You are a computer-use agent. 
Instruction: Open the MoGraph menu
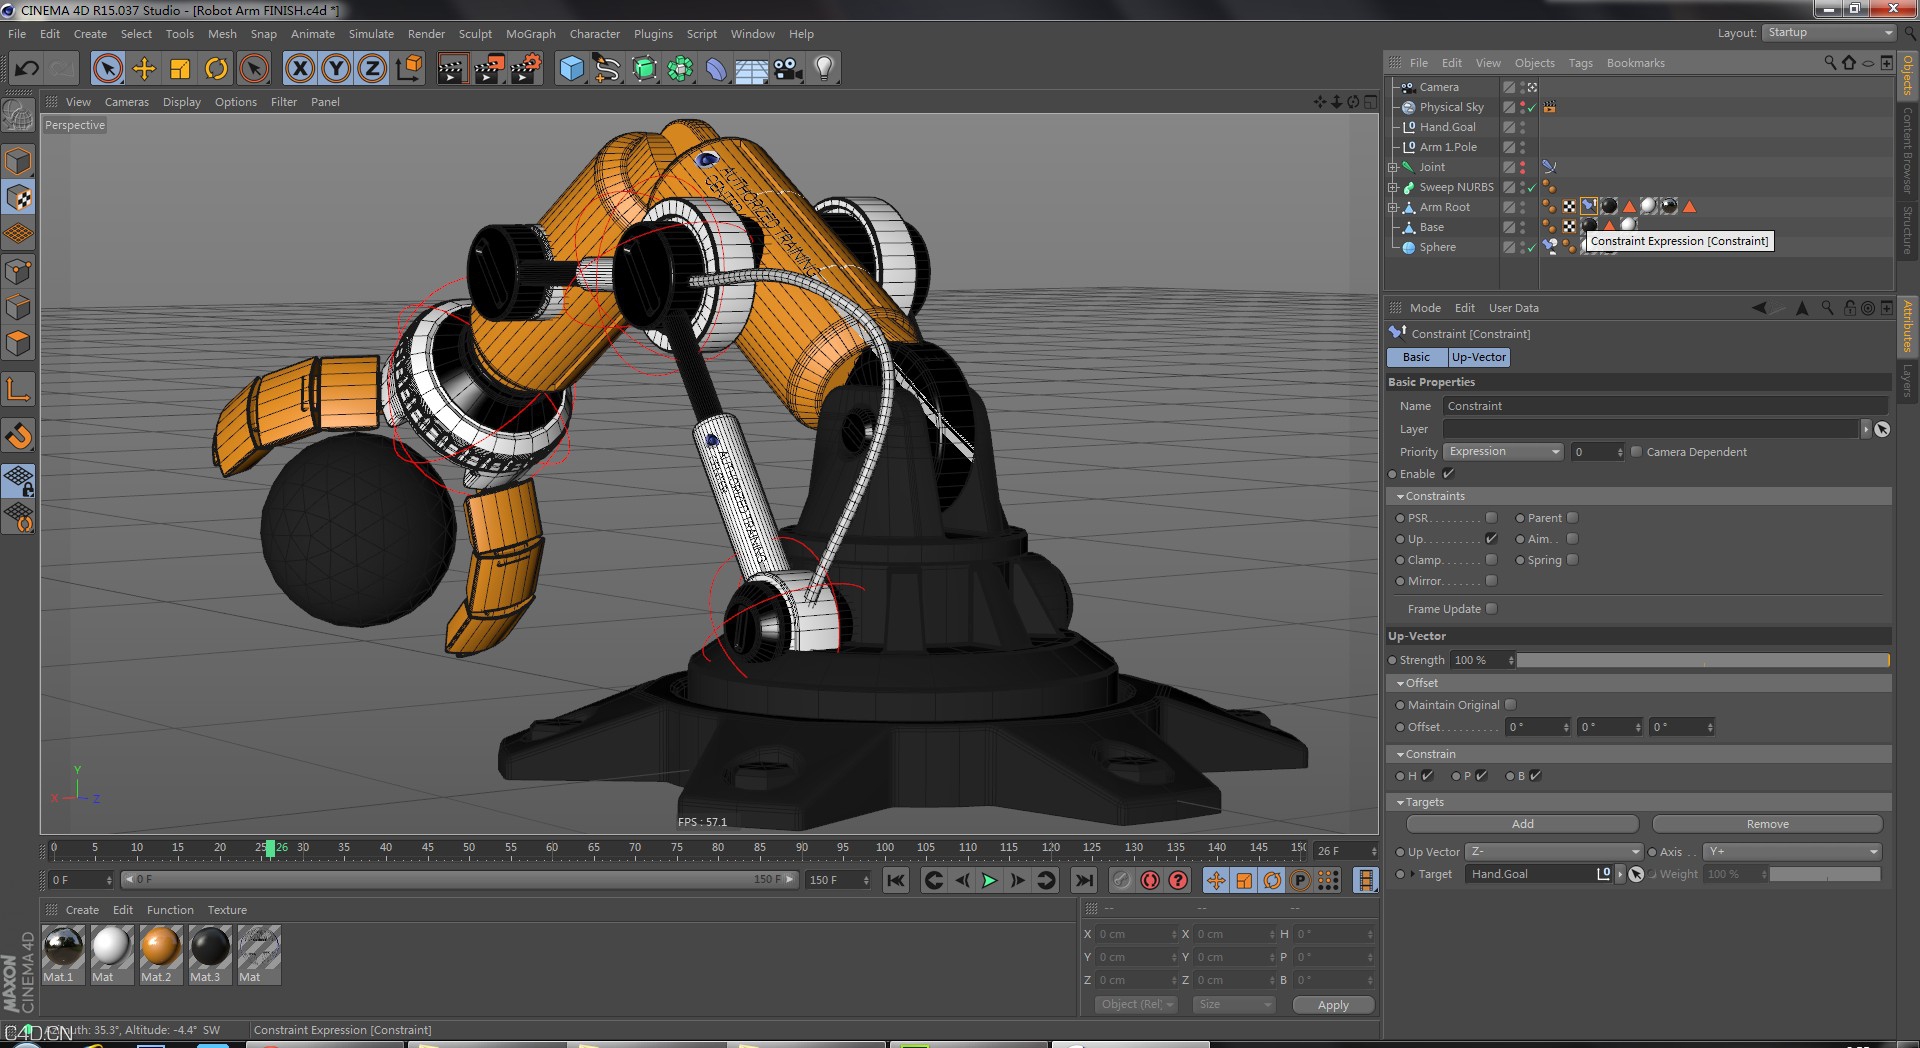point(530,34)
